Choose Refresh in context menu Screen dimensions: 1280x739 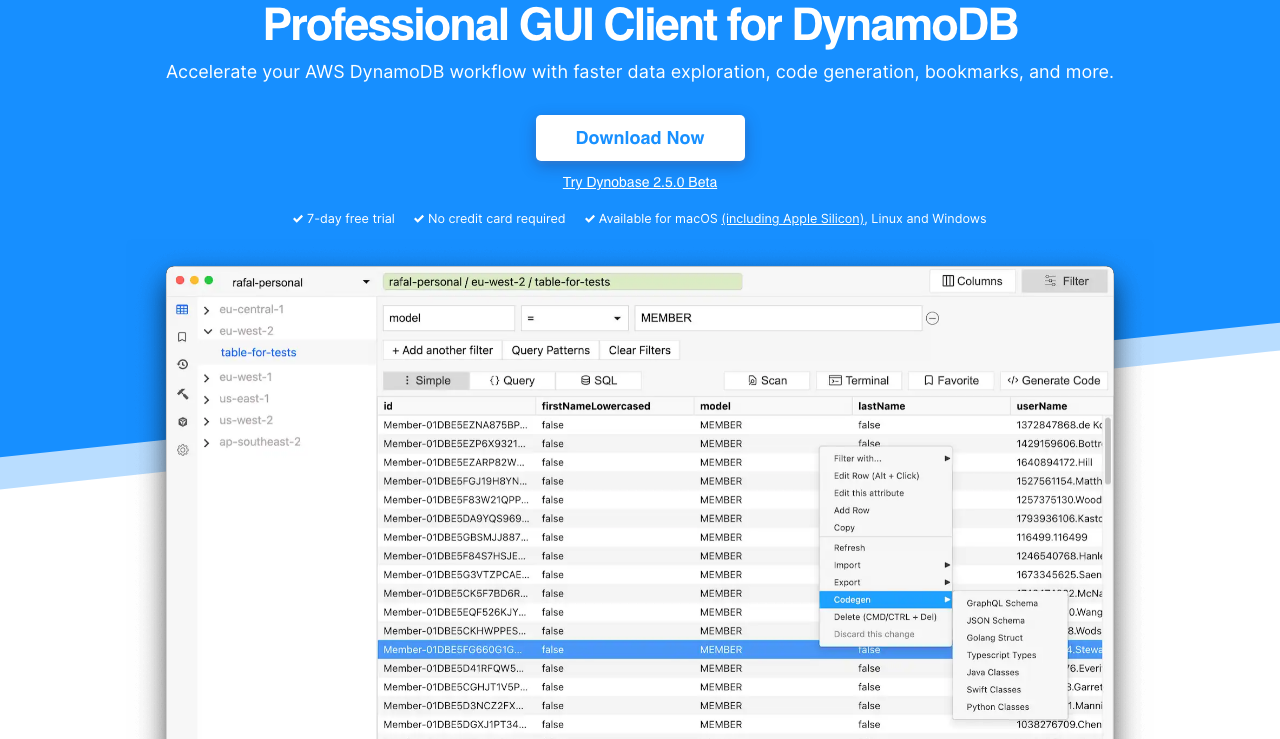886,548
